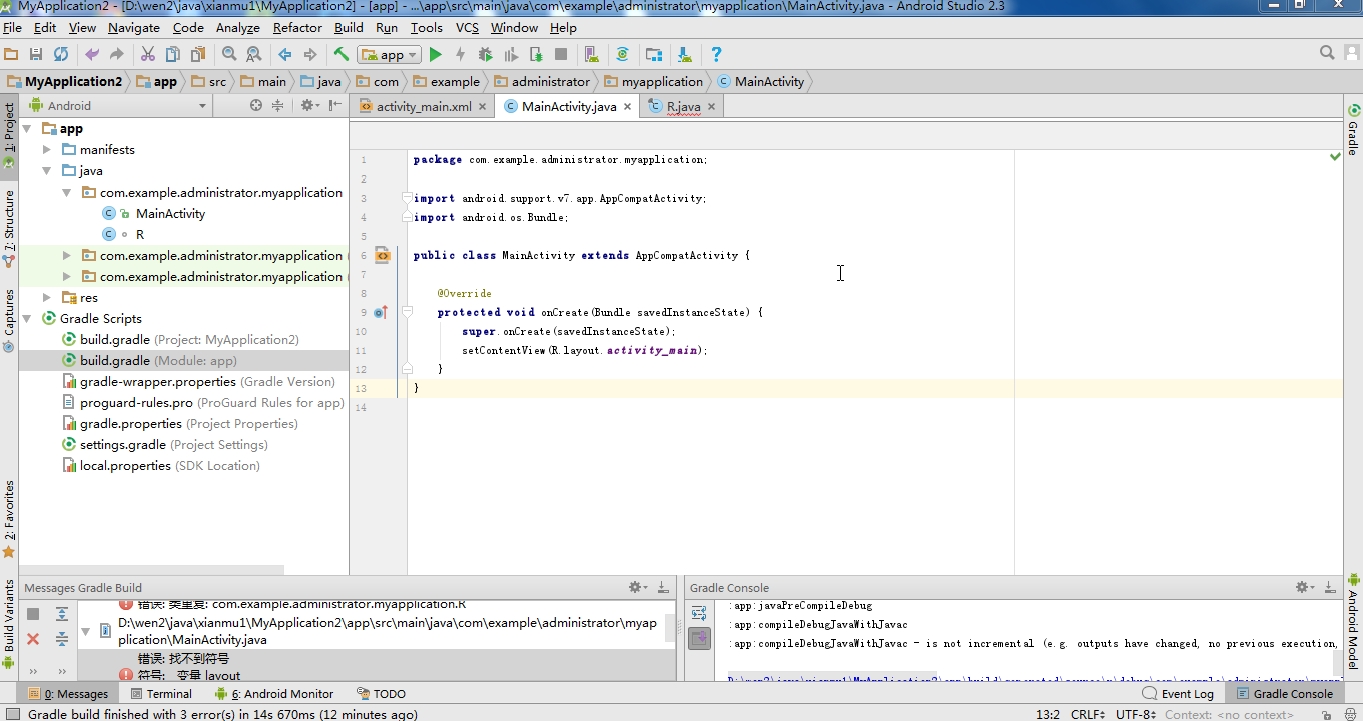
Task: Collapse the Gradle Scripts node
Action: pos(27,318)
